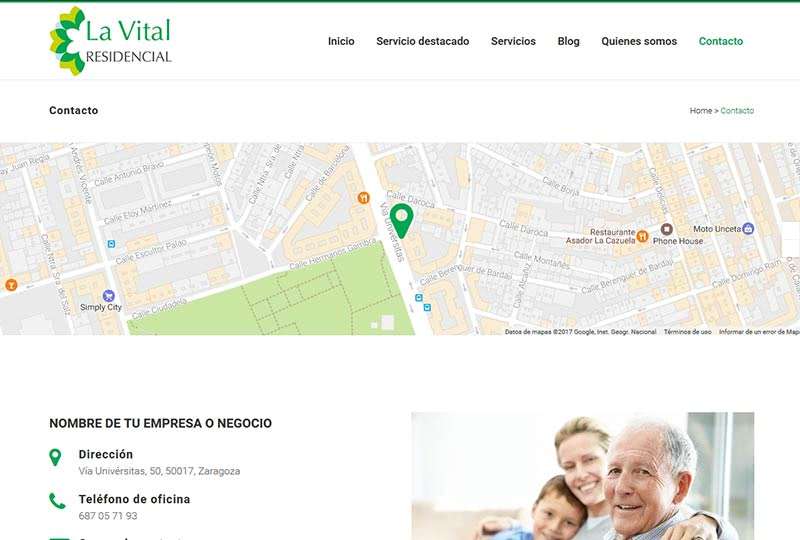Click the blue transit stop icon near Calle Escultor Palao
Image resolution: width=800 pixels, height=540 pixels.
pos(111,244)
